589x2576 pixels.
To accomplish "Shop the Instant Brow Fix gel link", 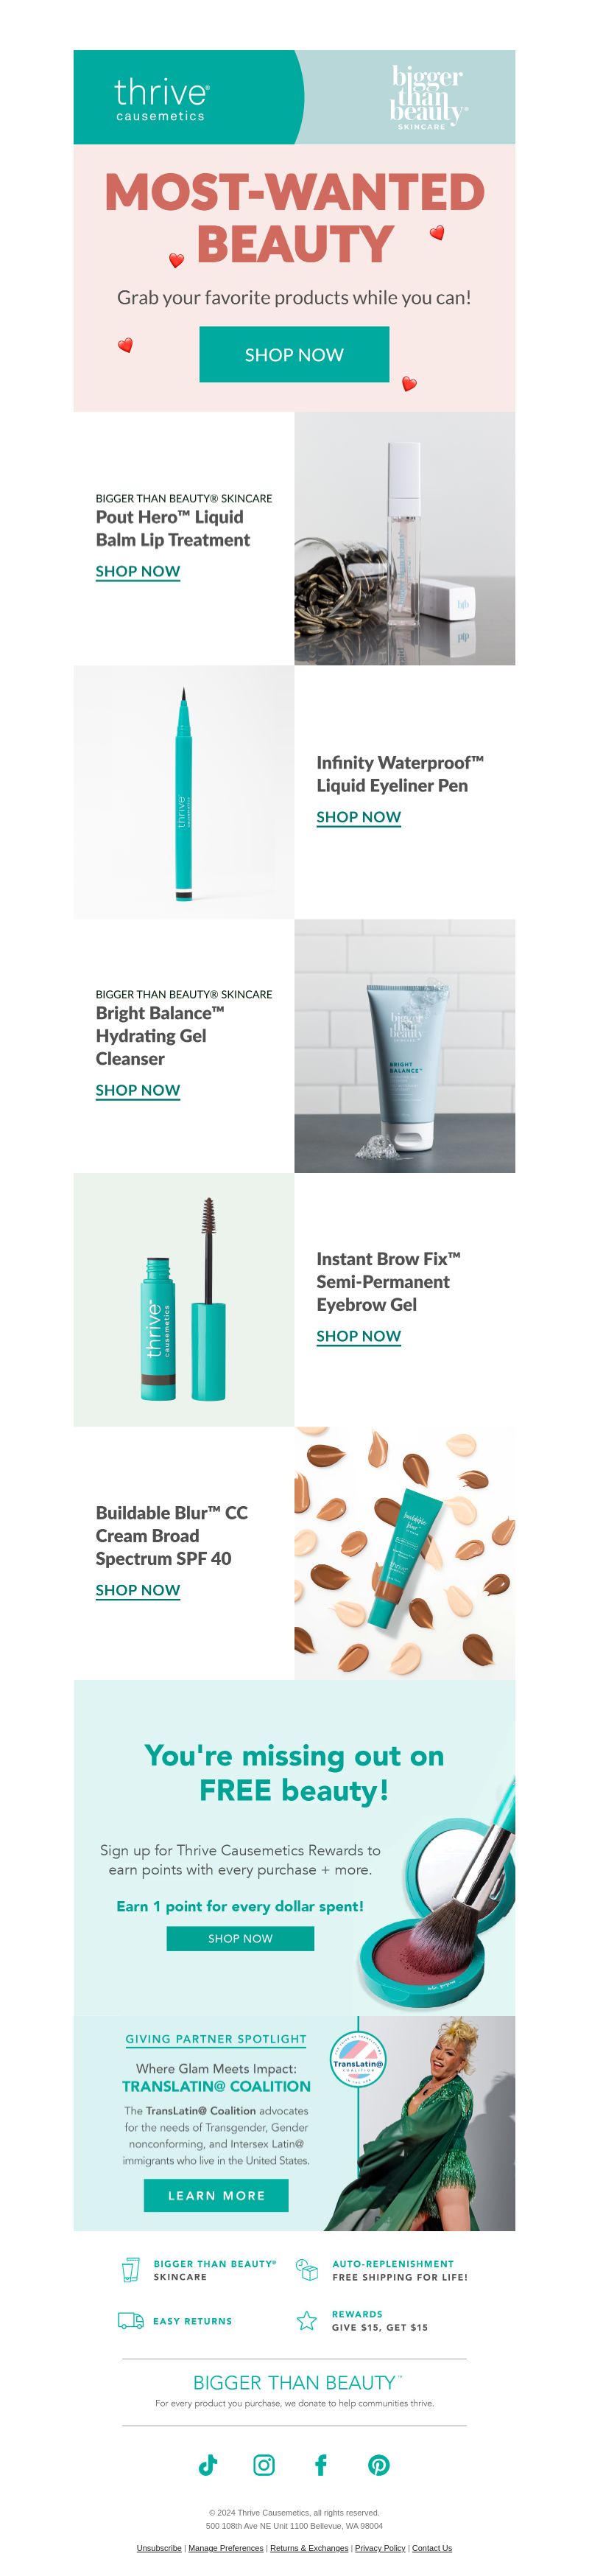I will [359, 1336].
